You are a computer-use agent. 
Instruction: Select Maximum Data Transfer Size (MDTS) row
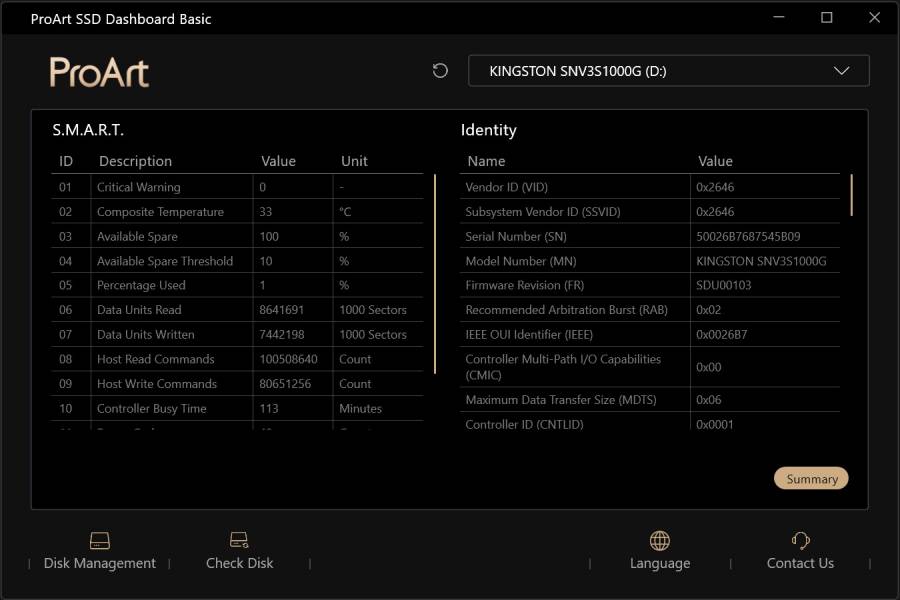pyautogui.click(x=650, y=400)
